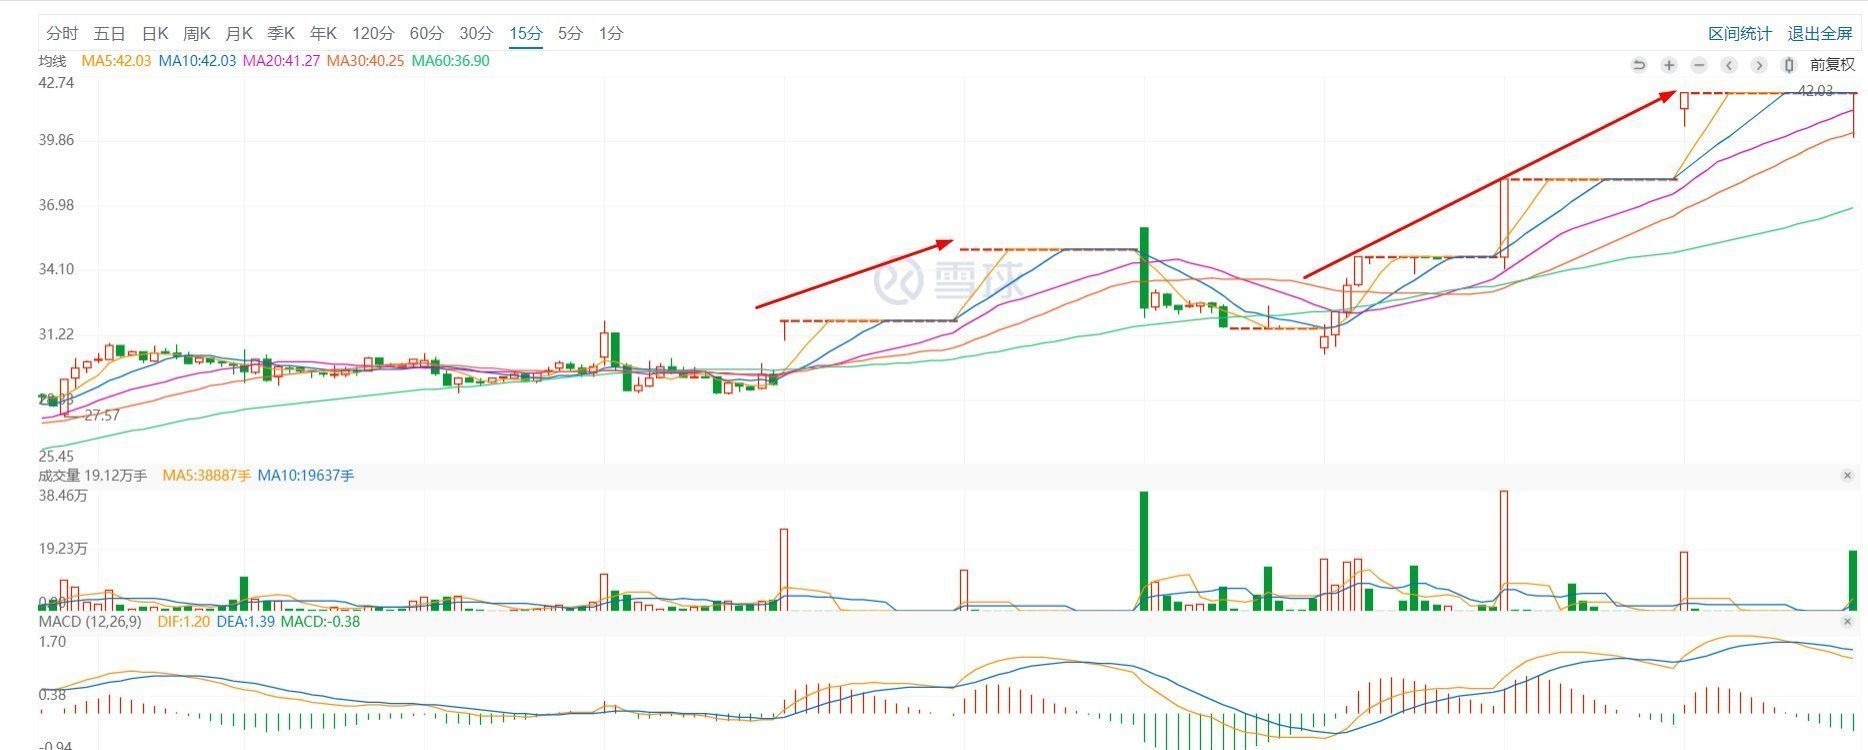Click the 42.74 price axis label

coord(57,83)
